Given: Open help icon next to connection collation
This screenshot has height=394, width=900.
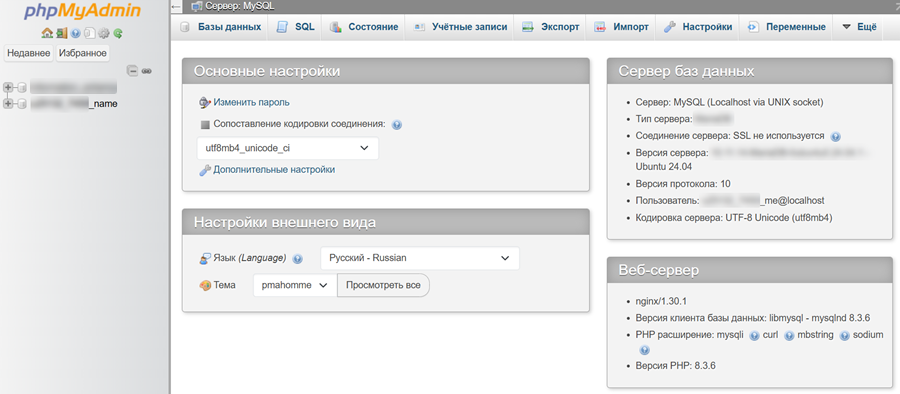Looking at the screenshot, I should click(x=397, y=125).
